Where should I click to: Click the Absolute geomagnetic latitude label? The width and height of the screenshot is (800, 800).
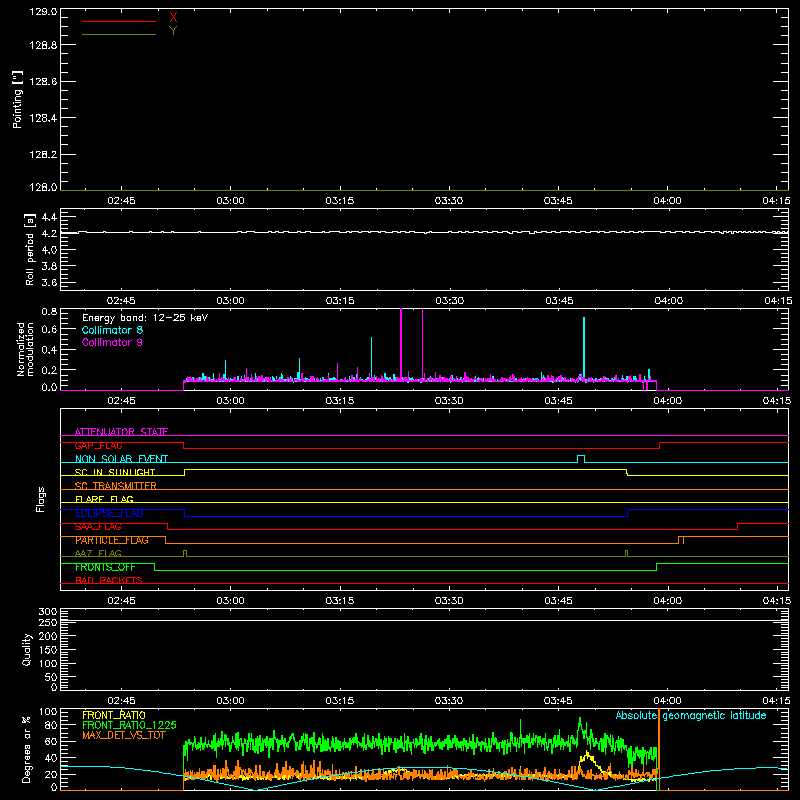691,715
